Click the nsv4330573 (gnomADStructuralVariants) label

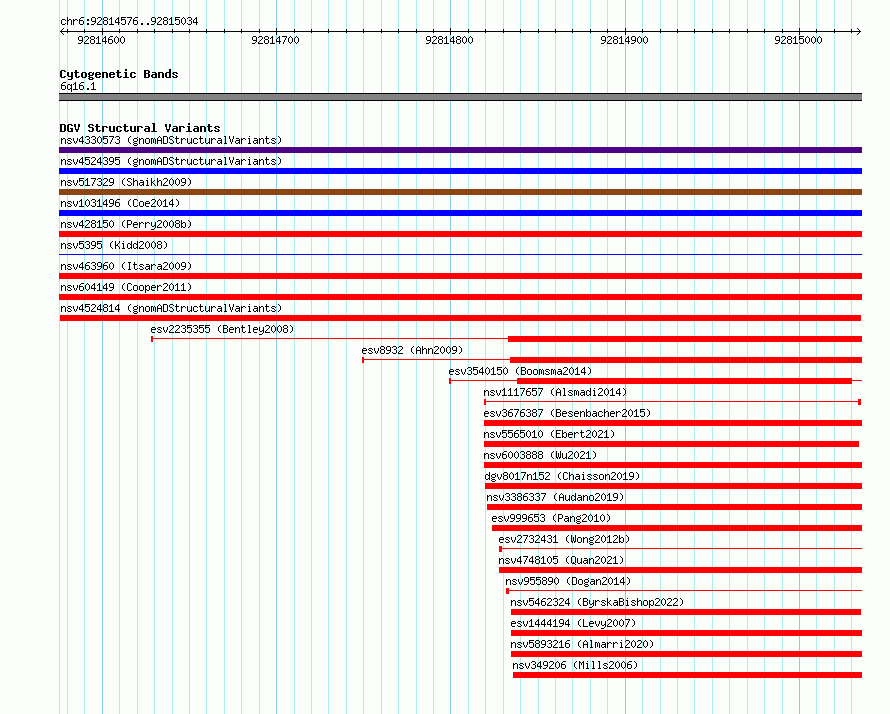tap(171, 140)
